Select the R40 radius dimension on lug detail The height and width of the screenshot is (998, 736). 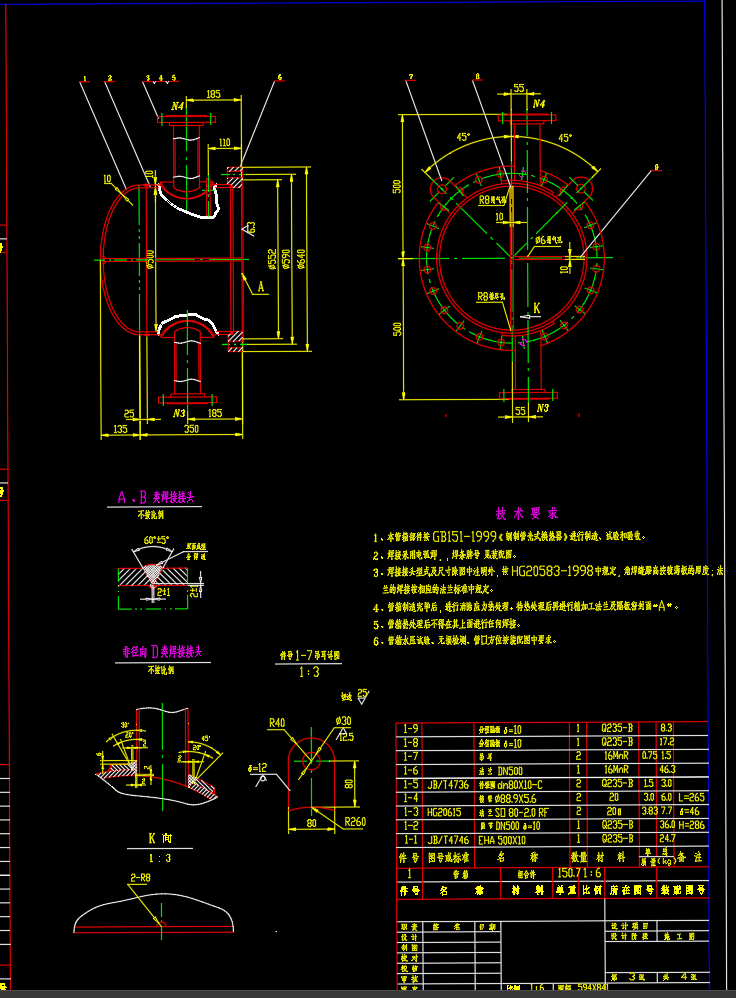276,723
